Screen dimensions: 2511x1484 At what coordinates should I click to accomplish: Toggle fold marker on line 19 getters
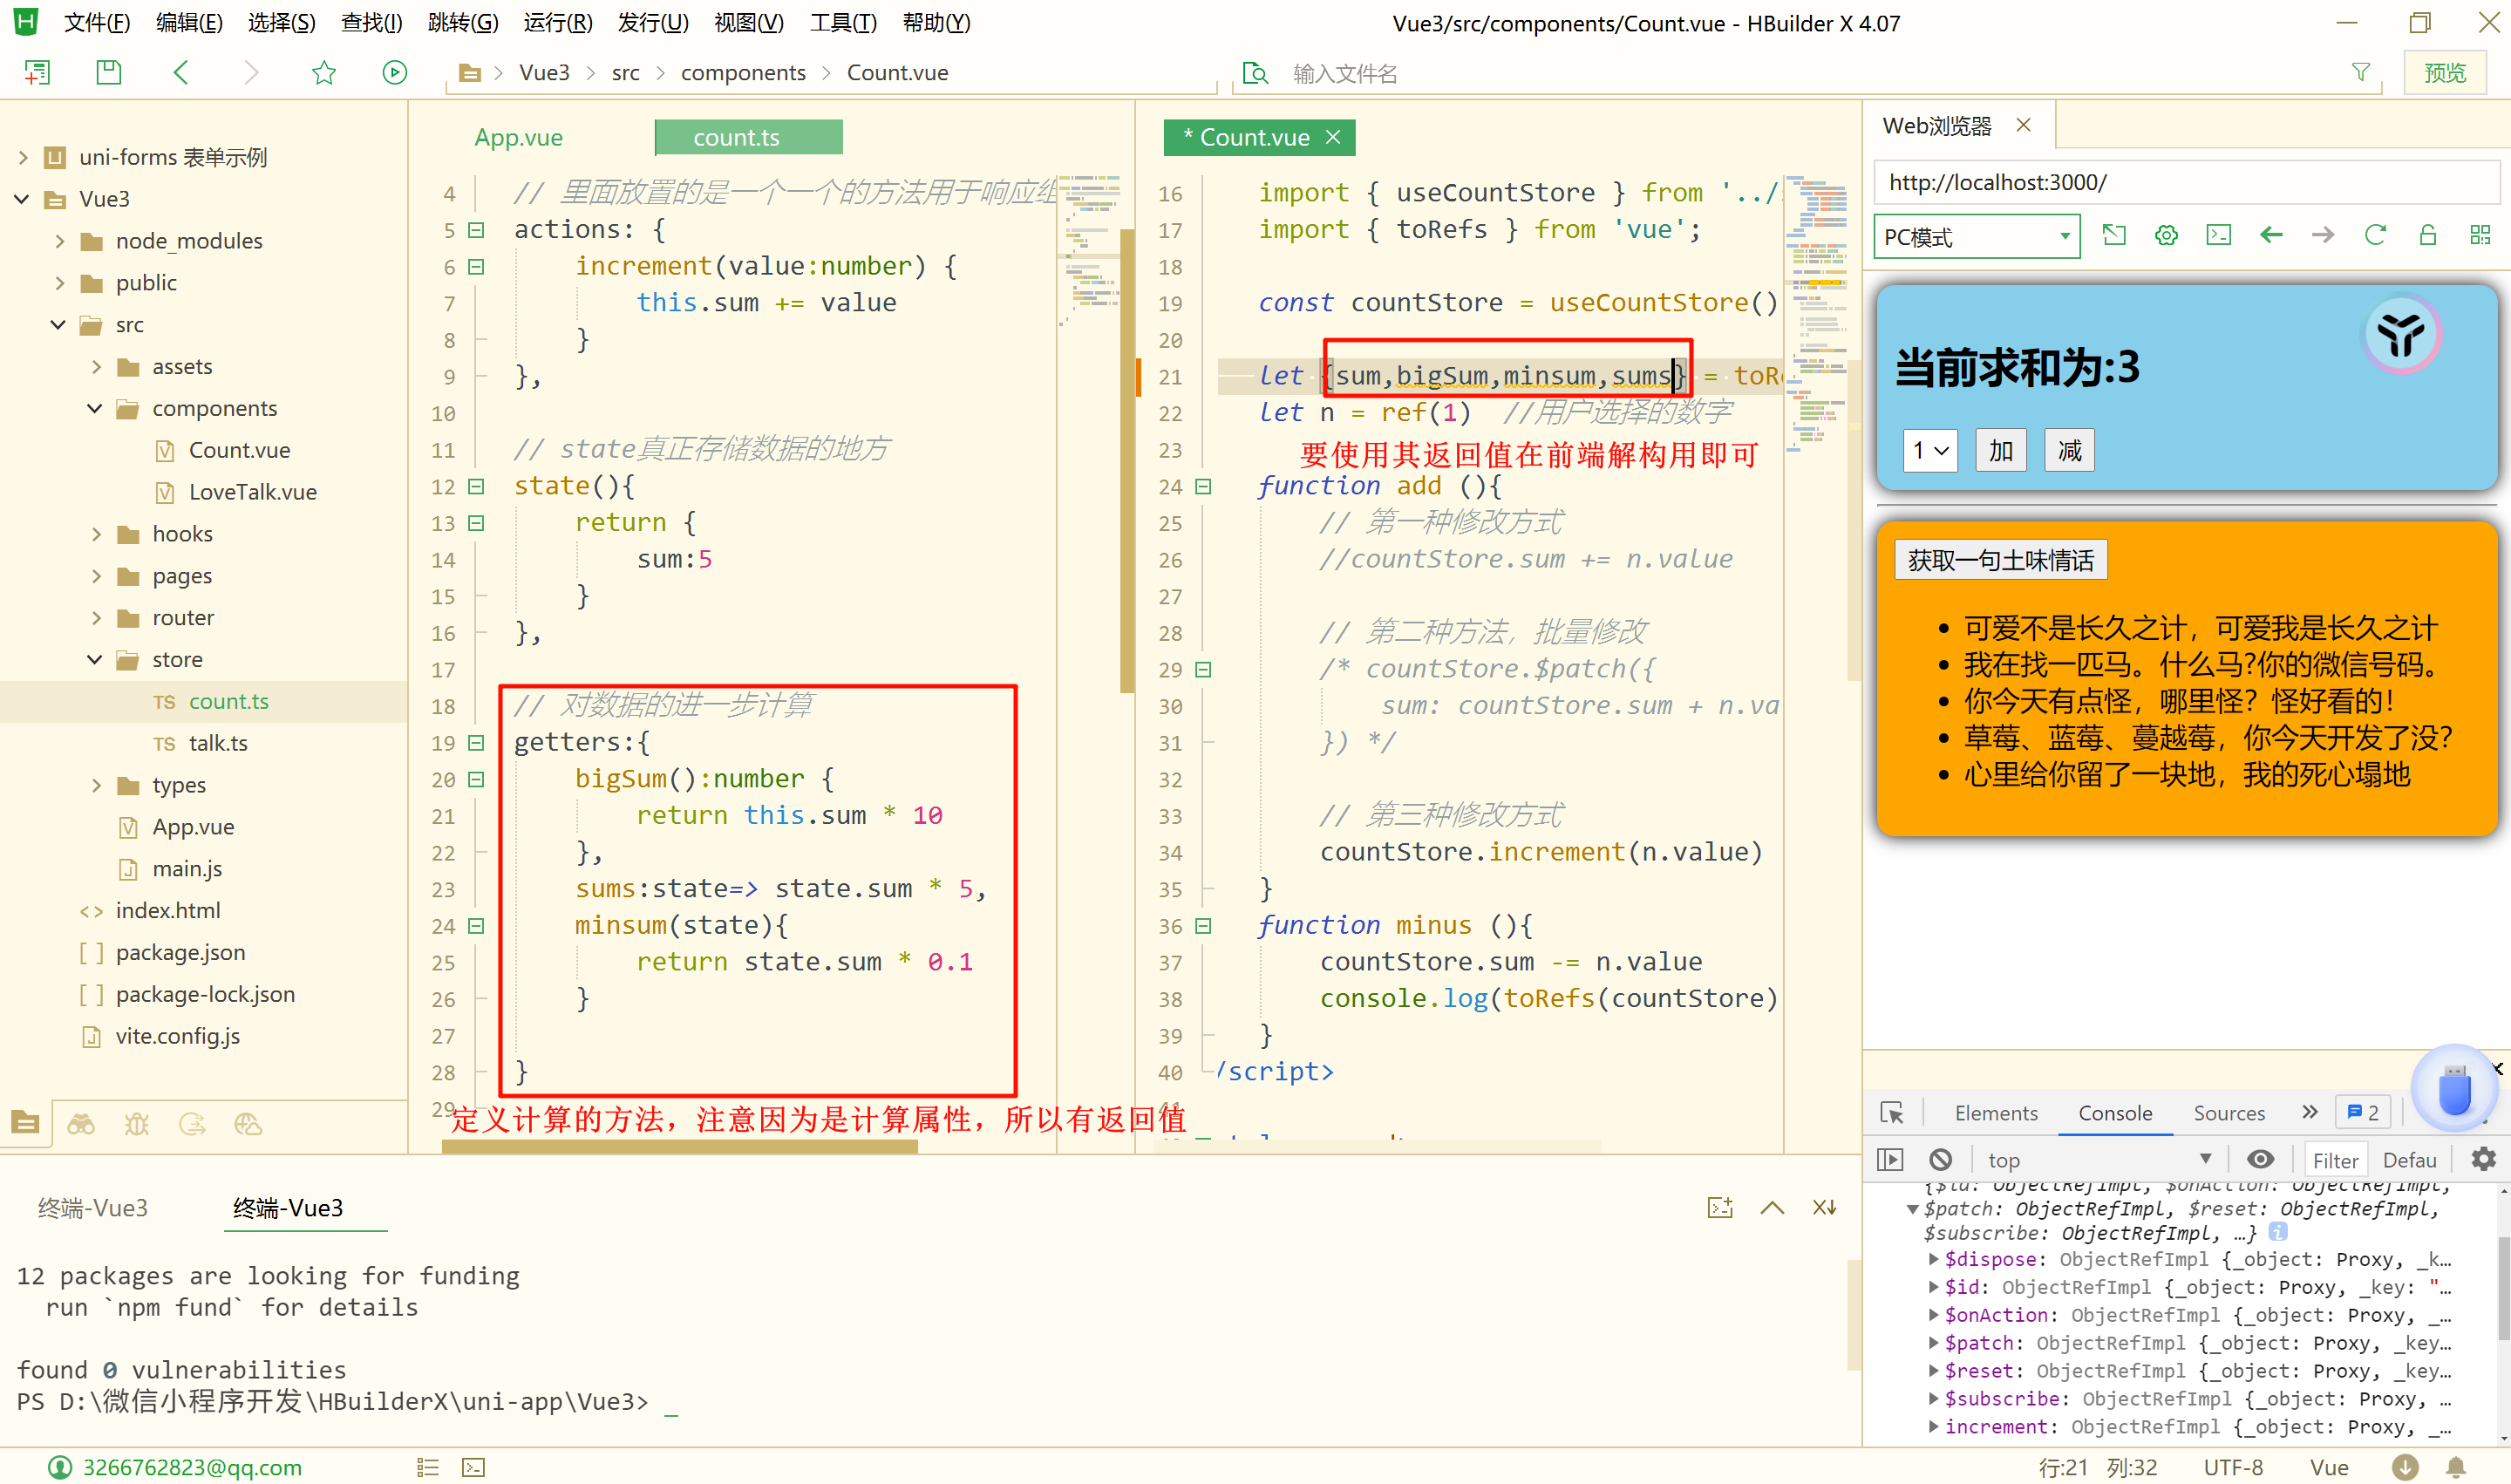coord(477,743)
